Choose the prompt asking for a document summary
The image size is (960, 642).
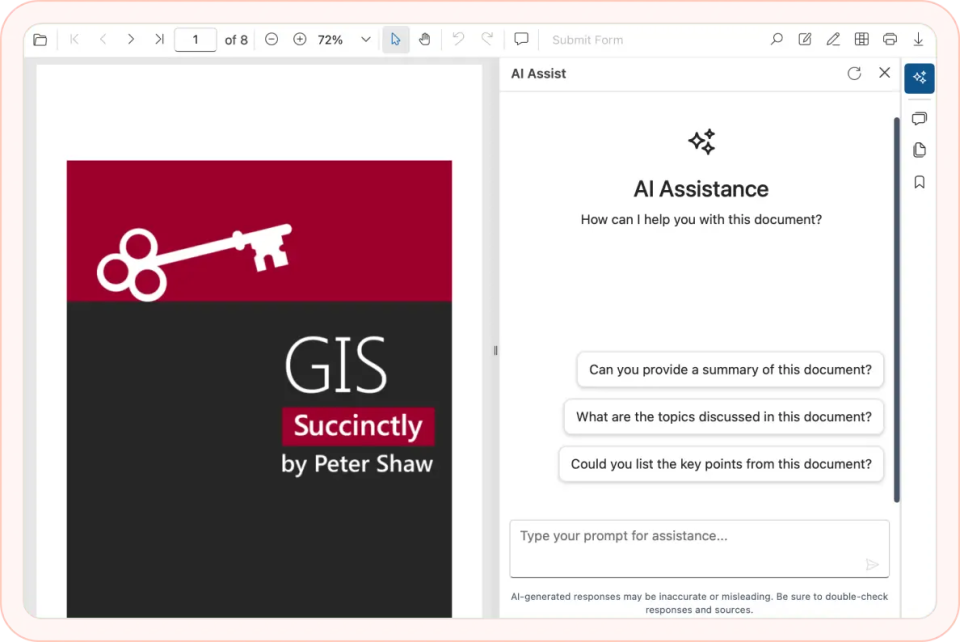point(729,369)
